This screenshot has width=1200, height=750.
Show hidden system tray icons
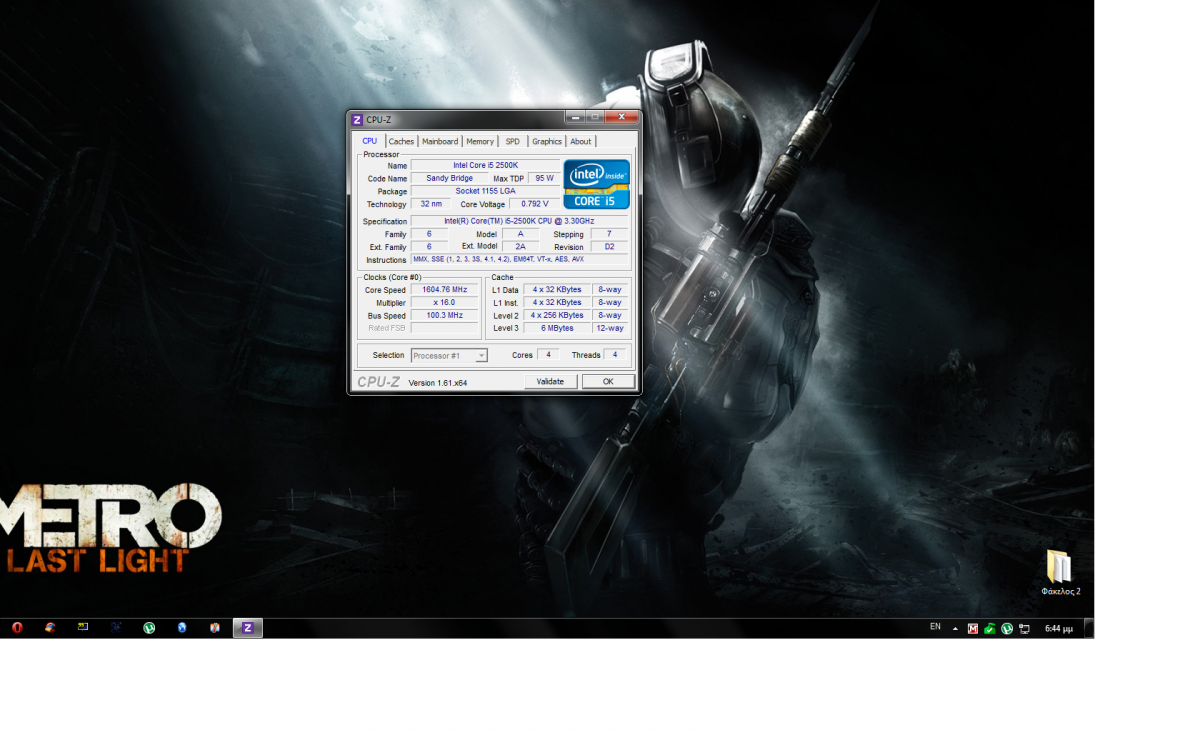(955, 629)
